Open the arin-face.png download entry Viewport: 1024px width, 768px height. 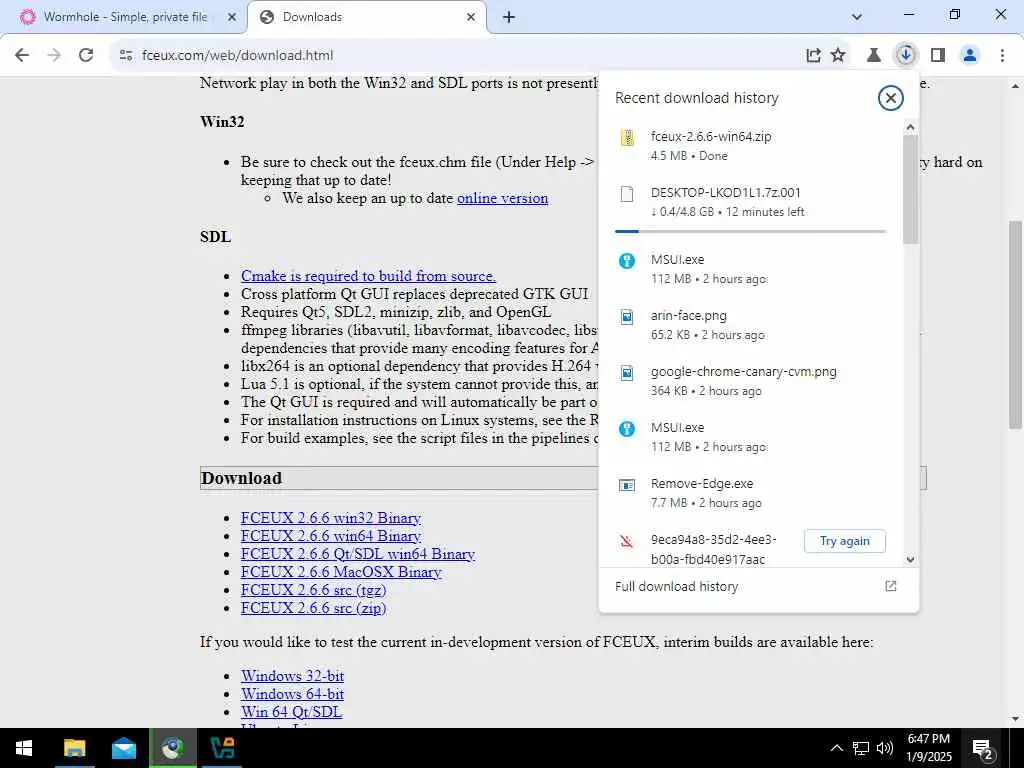click(x=750, y=325)
